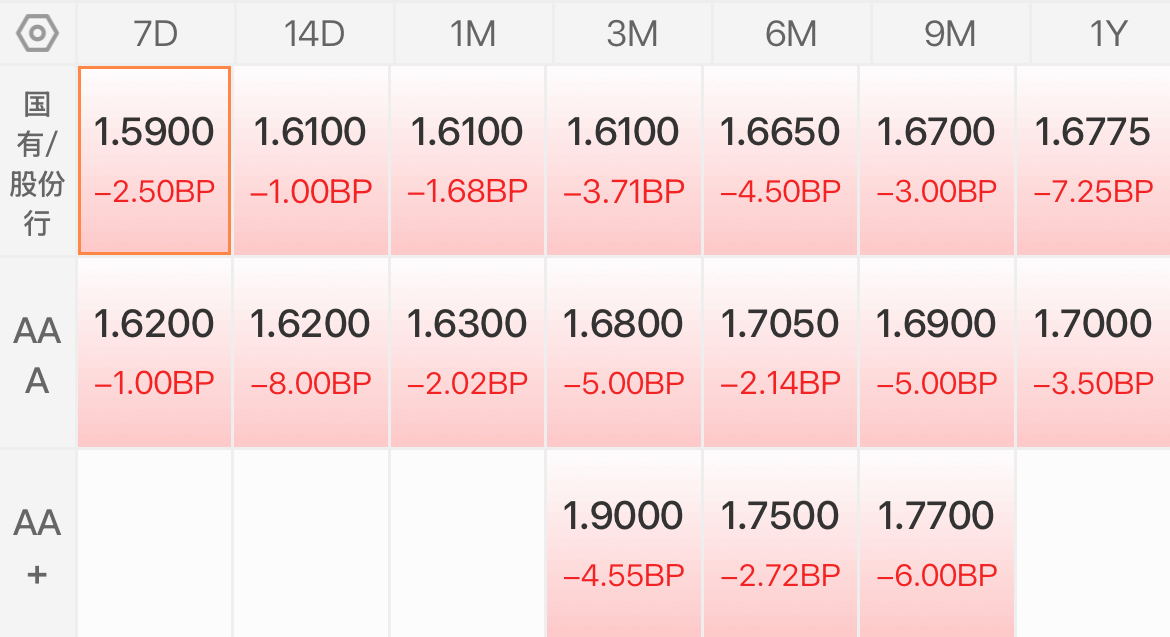Select the 1.6775 one-year cell
The width and height of the screenshot is (1170, 637).
[x=1093, y=160]
